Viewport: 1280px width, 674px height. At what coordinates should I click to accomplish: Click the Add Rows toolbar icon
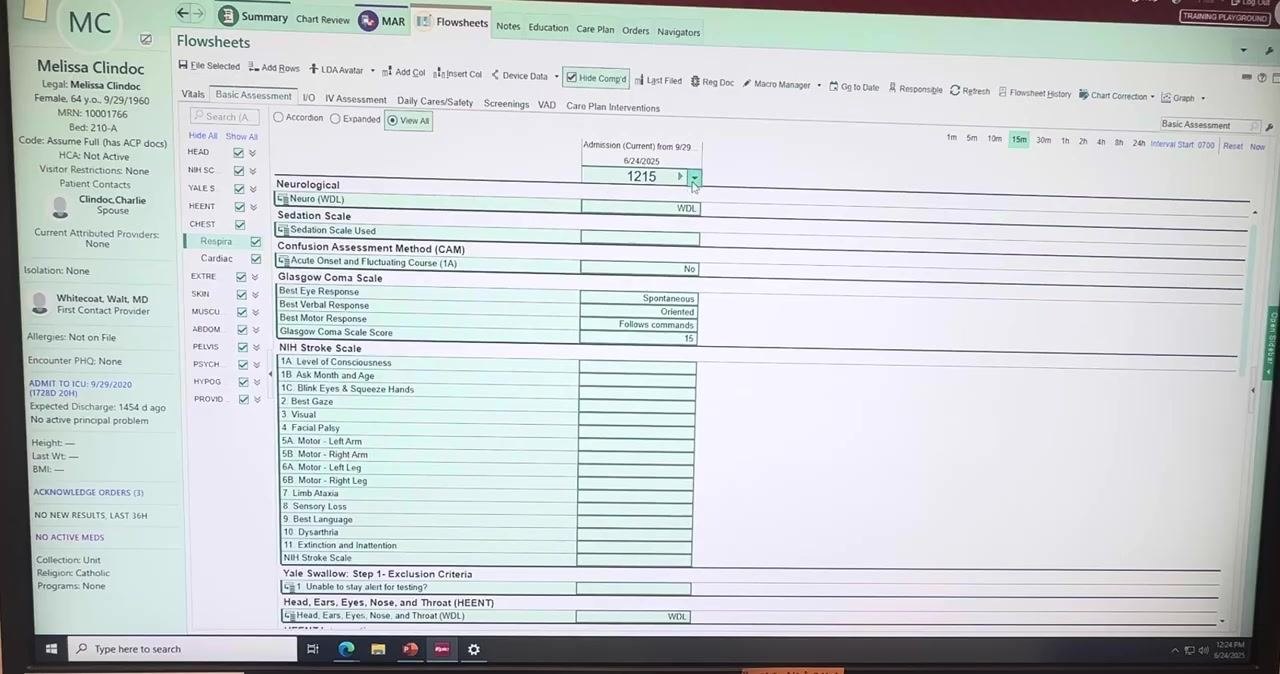tap(254, 68)
